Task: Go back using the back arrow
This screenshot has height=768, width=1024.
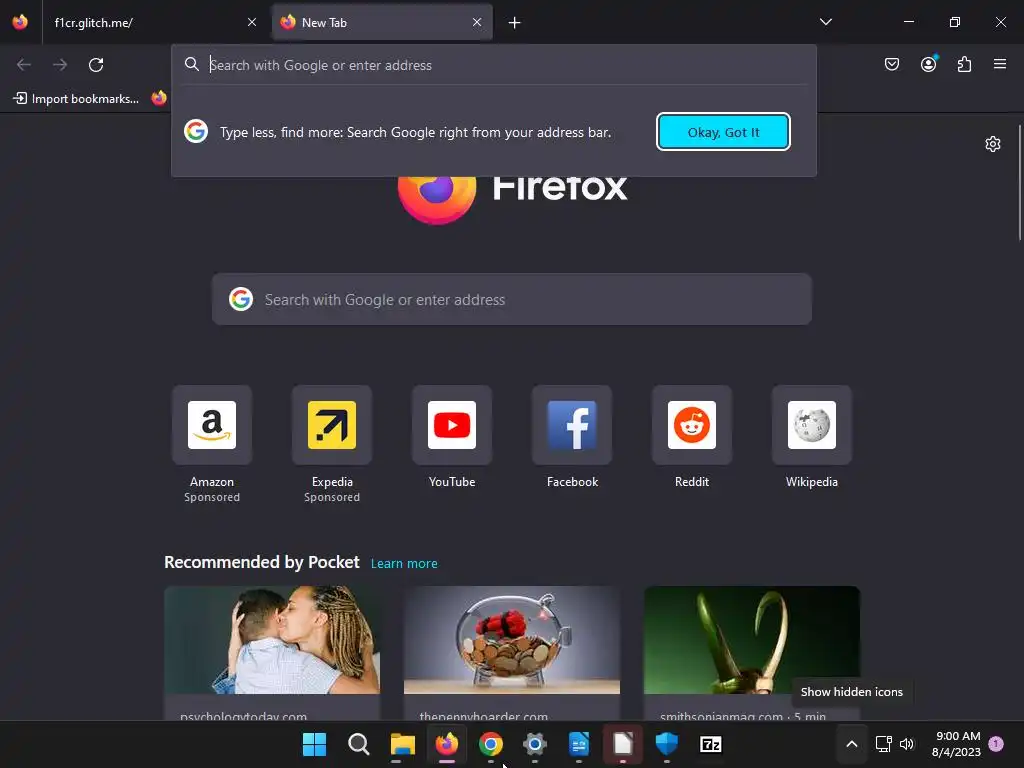Action: (x=24, y=65)
